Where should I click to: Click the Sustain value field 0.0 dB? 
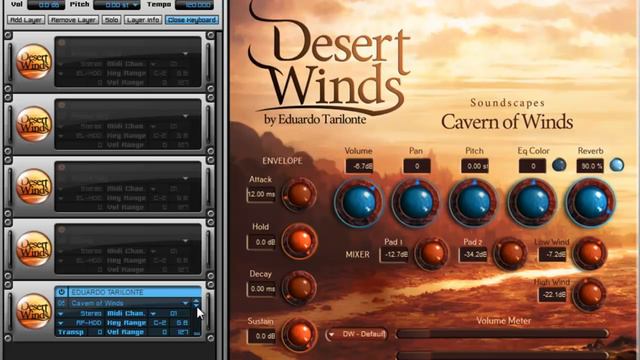point(261,336)
